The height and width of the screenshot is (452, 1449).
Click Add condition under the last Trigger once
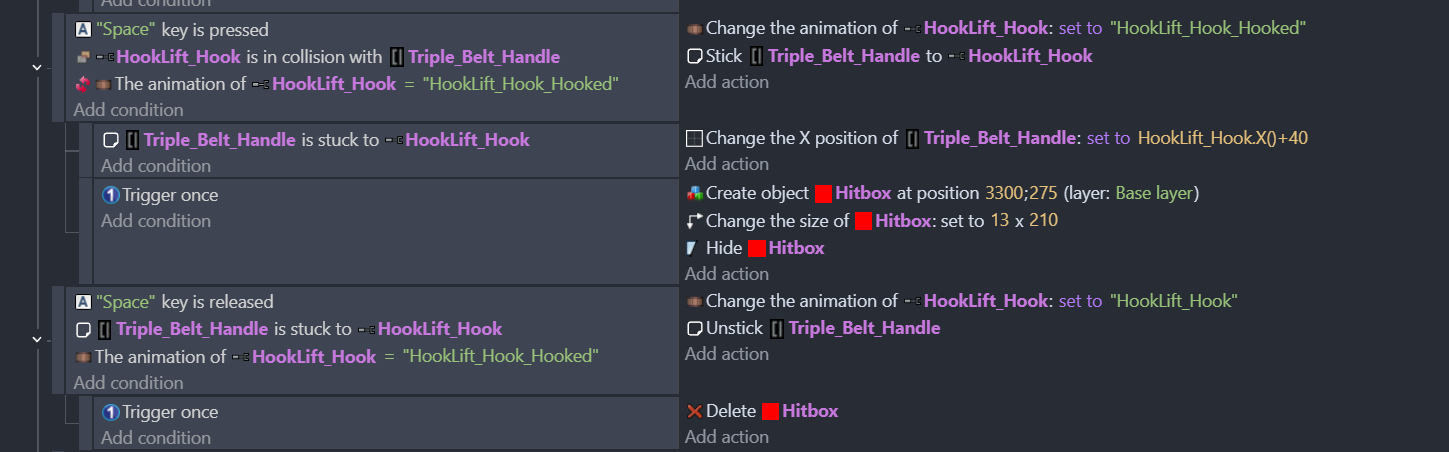pos(156,437)
